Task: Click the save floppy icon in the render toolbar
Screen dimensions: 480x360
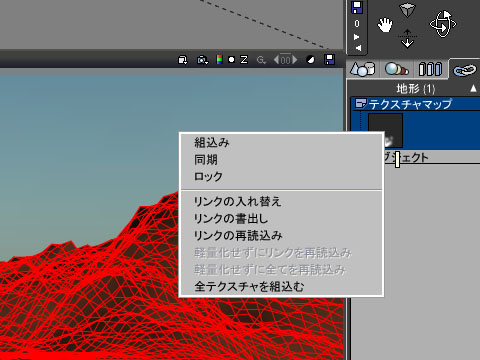Action: (329, 60)
